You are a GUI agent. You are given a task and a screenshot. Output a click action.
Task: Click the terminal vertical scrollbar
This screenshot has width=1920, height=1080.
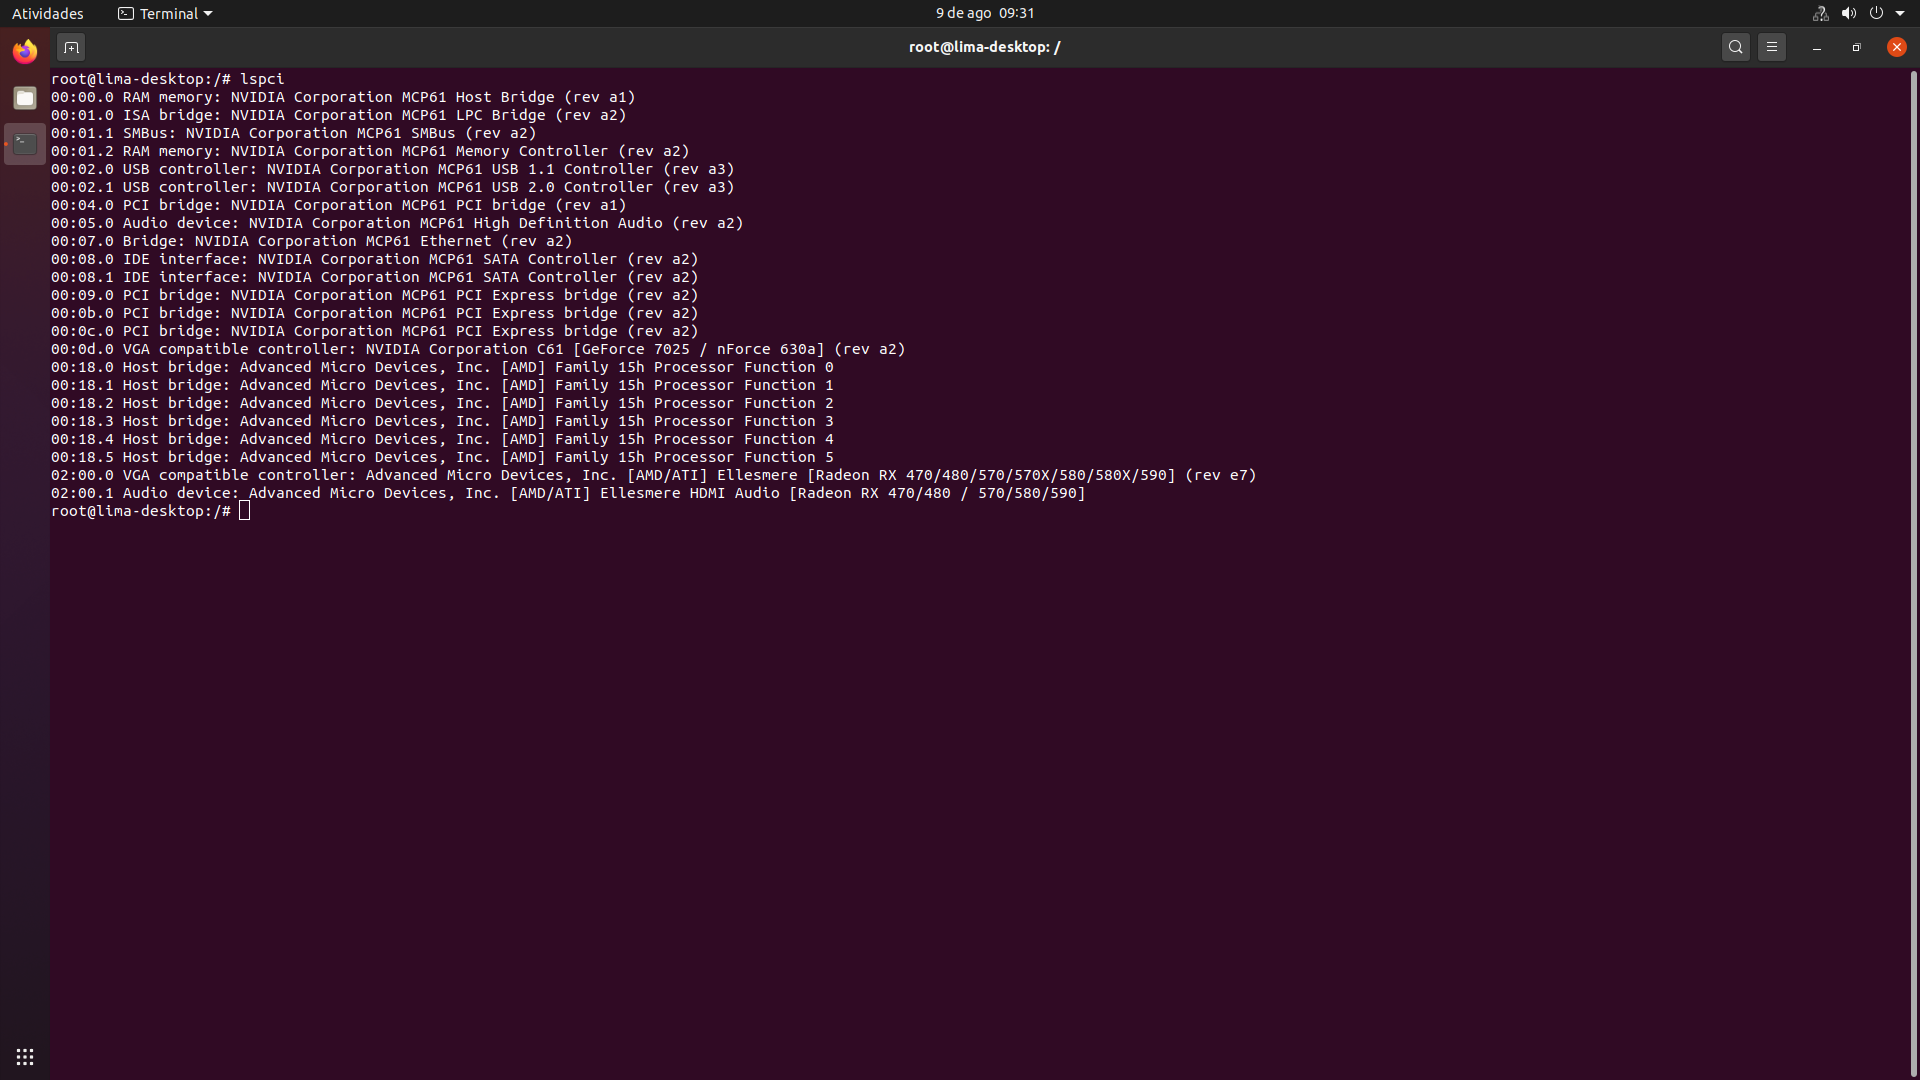tap(1914, 573)
